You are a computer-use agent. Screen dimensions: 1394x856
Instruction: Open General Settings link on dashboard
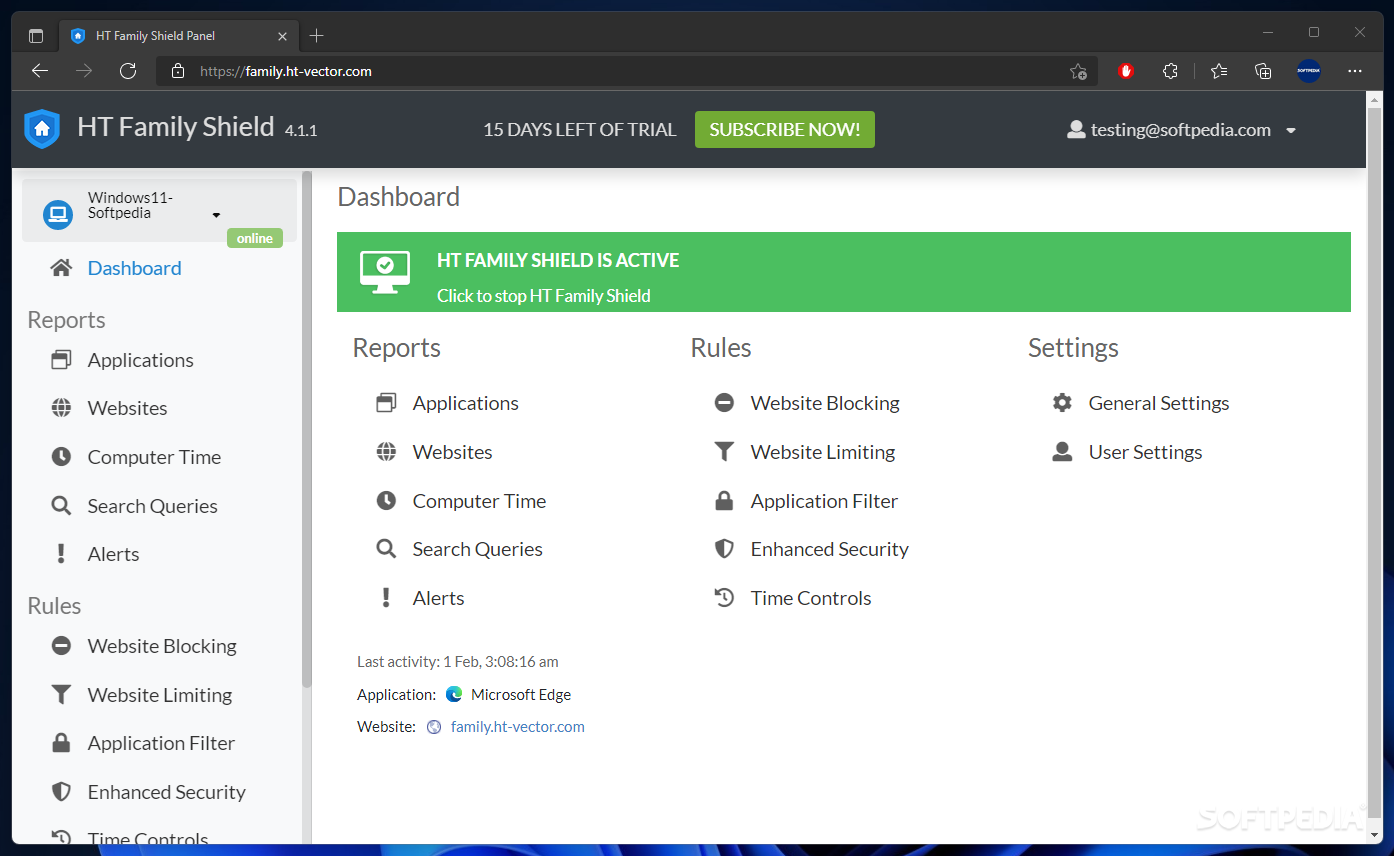1159,403
